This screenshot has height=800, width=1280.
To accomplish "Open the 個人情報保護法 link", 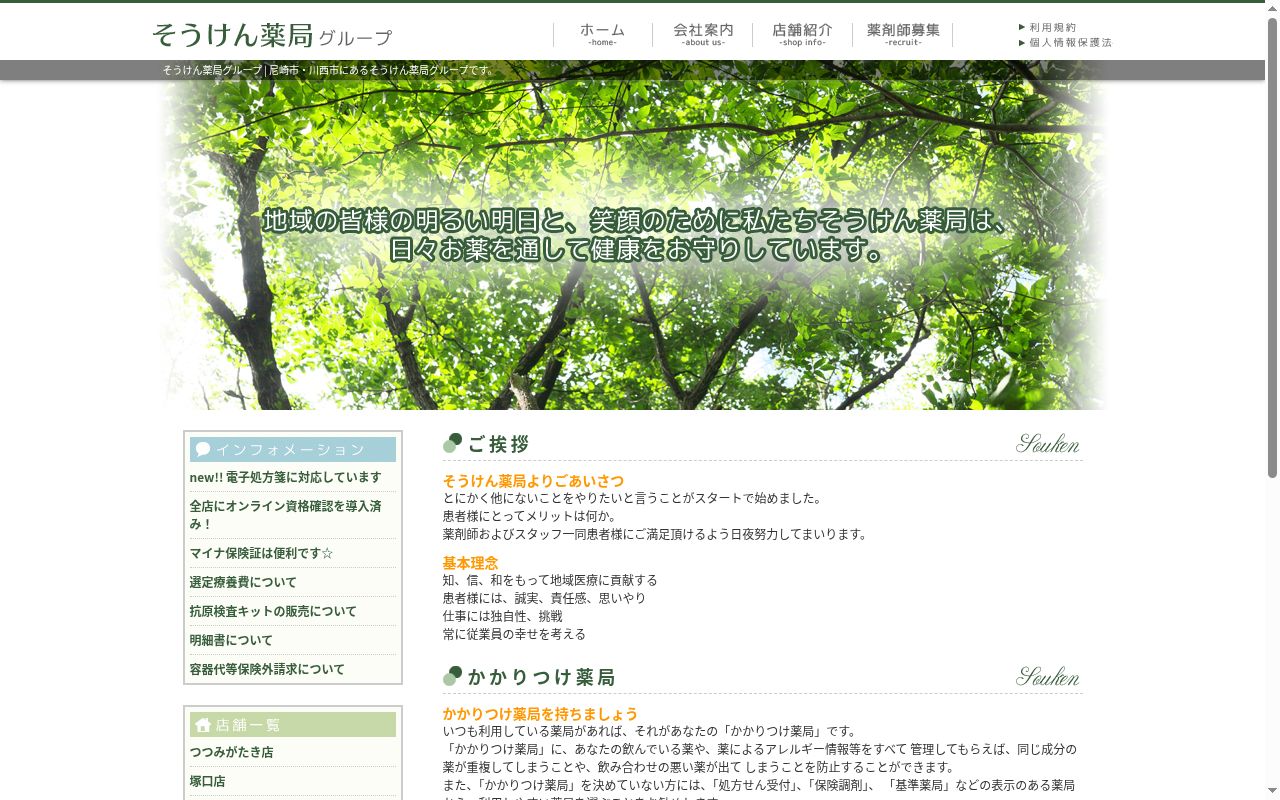I will click(x=1065, y=42).
